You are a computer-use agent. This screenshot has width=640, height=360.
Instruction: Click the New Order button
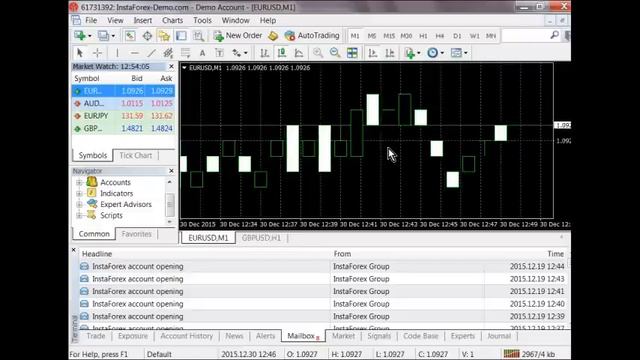point(238,36)
